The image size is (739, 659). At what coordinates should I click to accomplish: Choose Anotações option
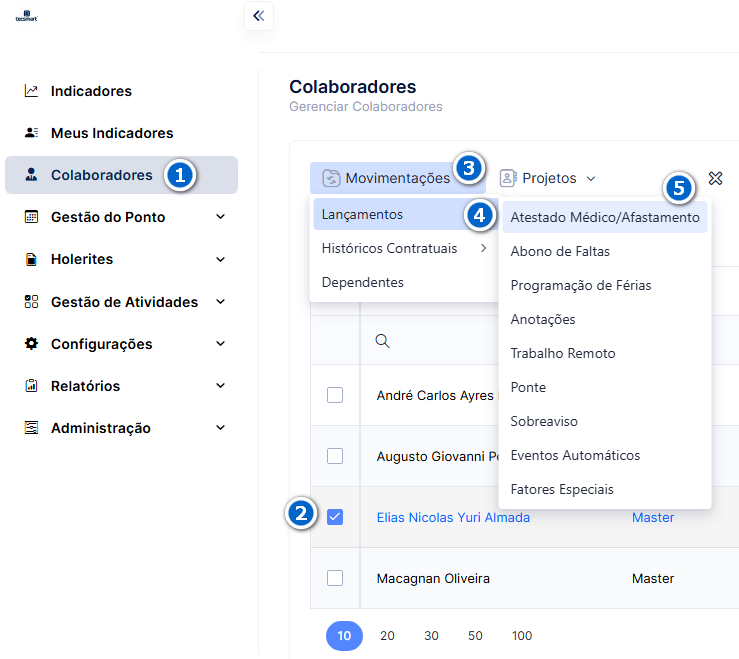pos(605,319)
